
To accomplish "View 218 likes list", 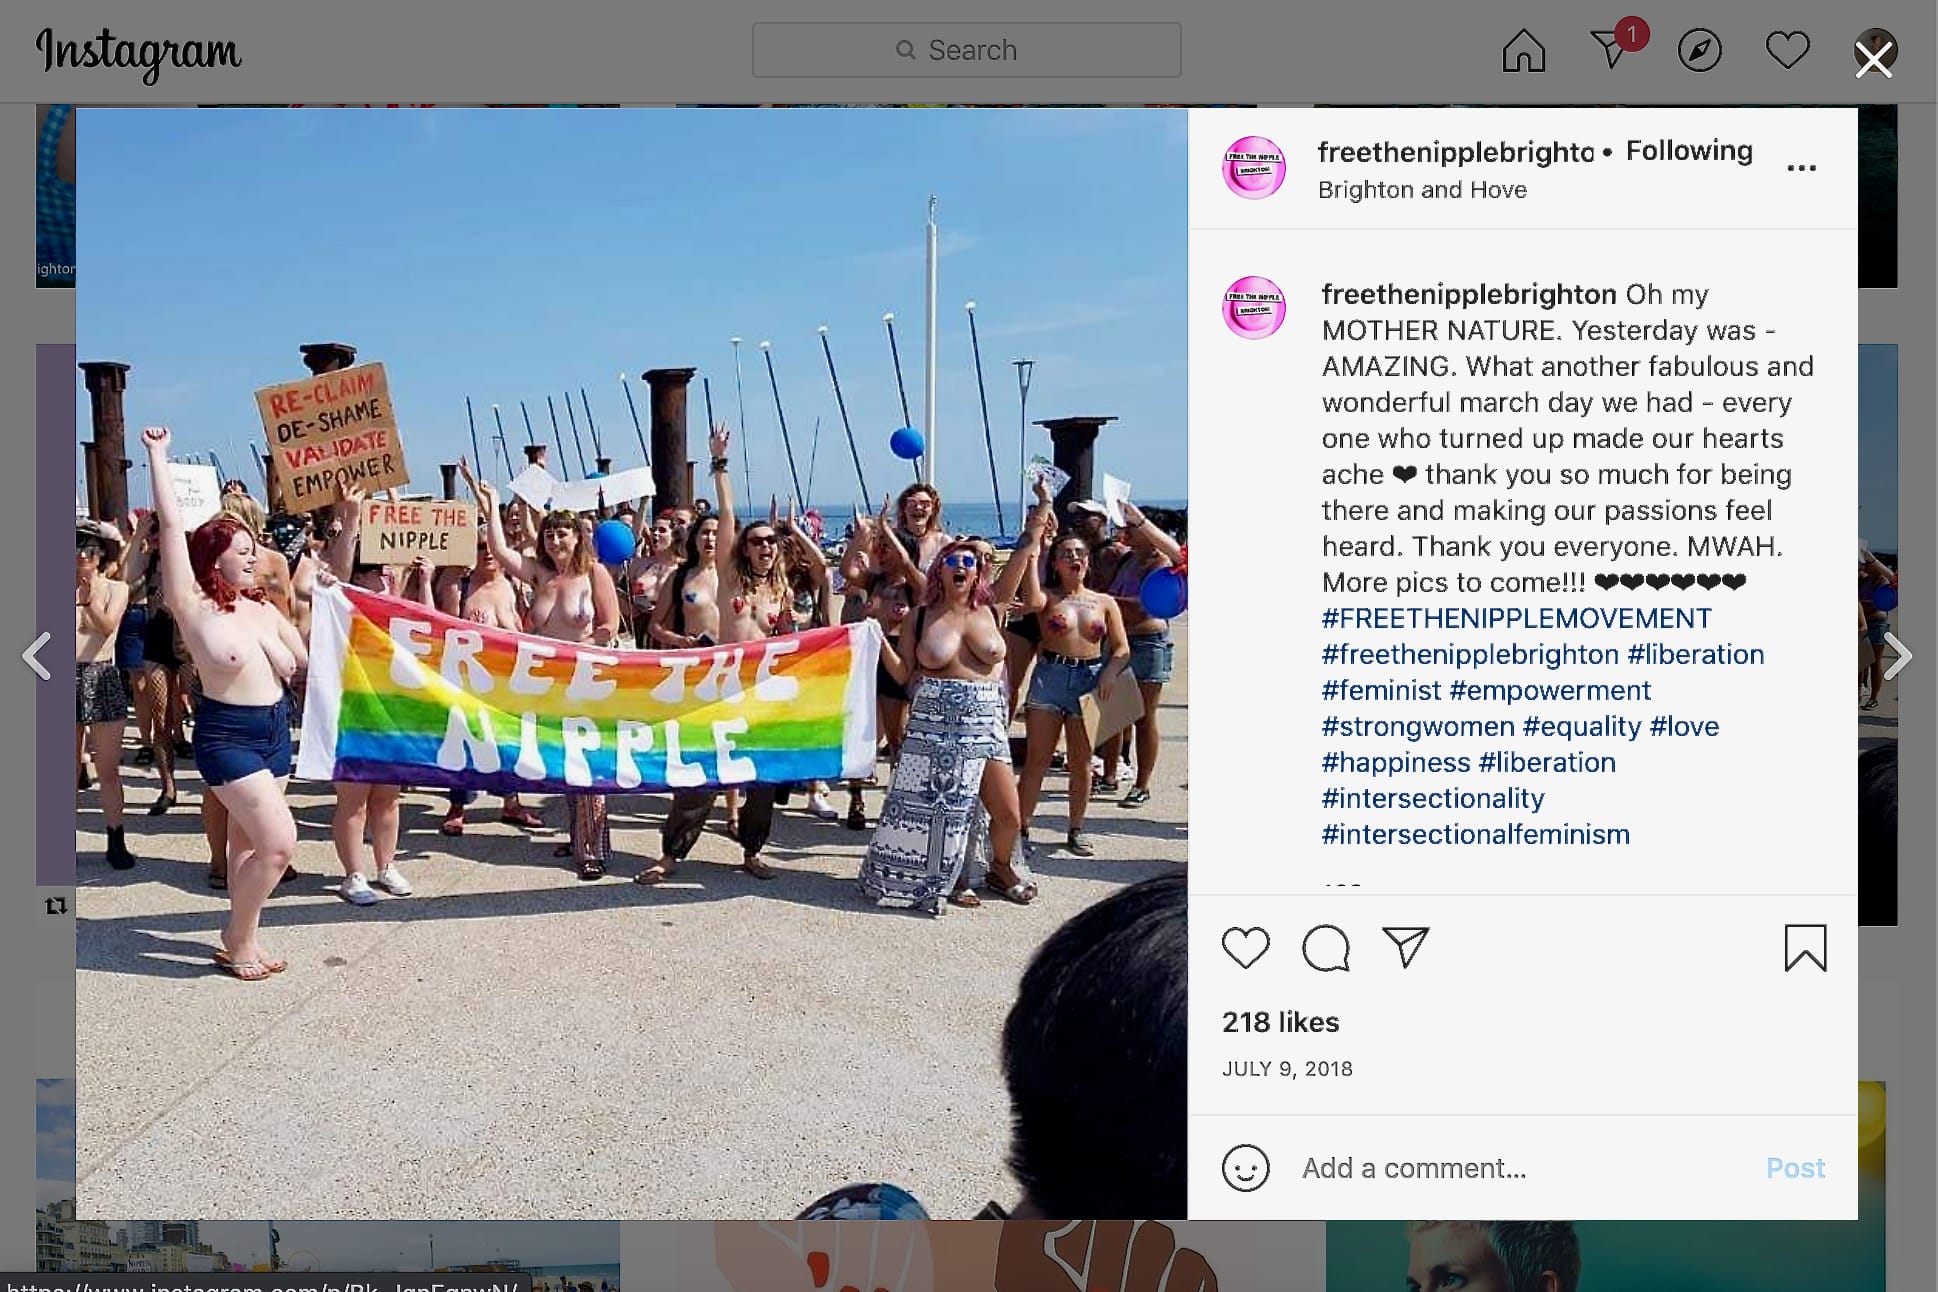I will pyautogui.click(x=1280, y=1022).
